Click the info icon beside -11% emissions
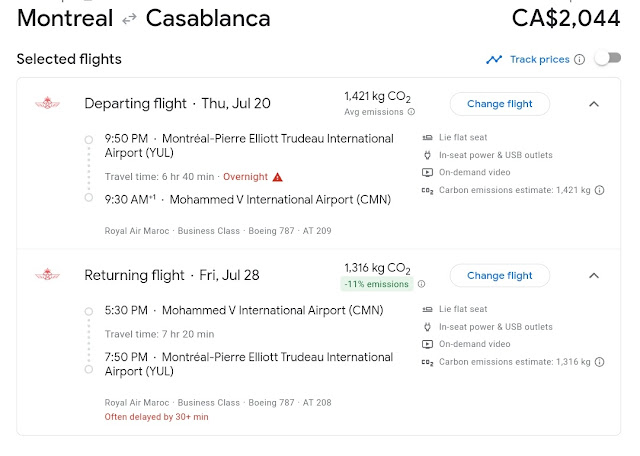Viewport: 640px width, 456px height. click(421, 284)
